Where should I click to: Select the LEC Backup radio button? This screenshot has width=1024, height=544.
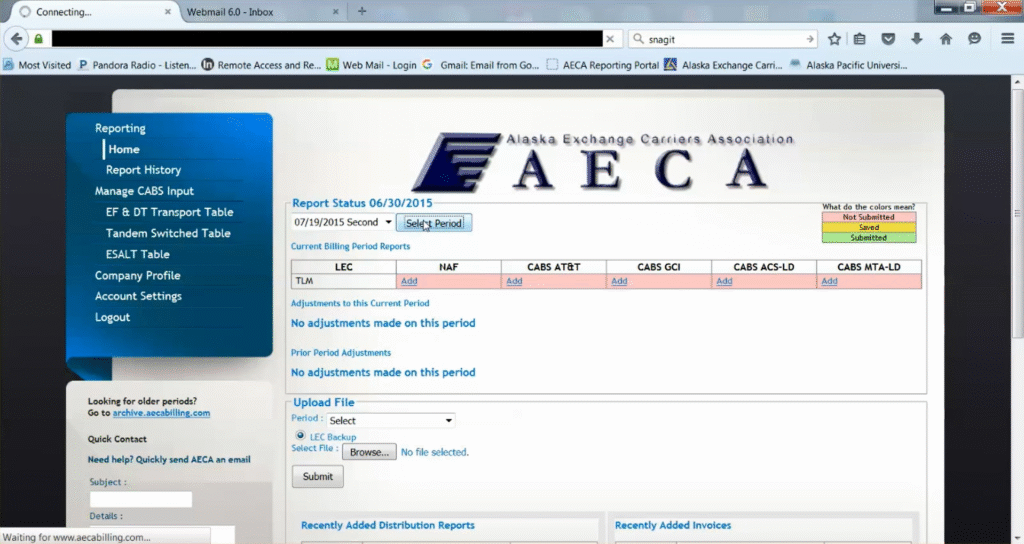pos(300,436)
